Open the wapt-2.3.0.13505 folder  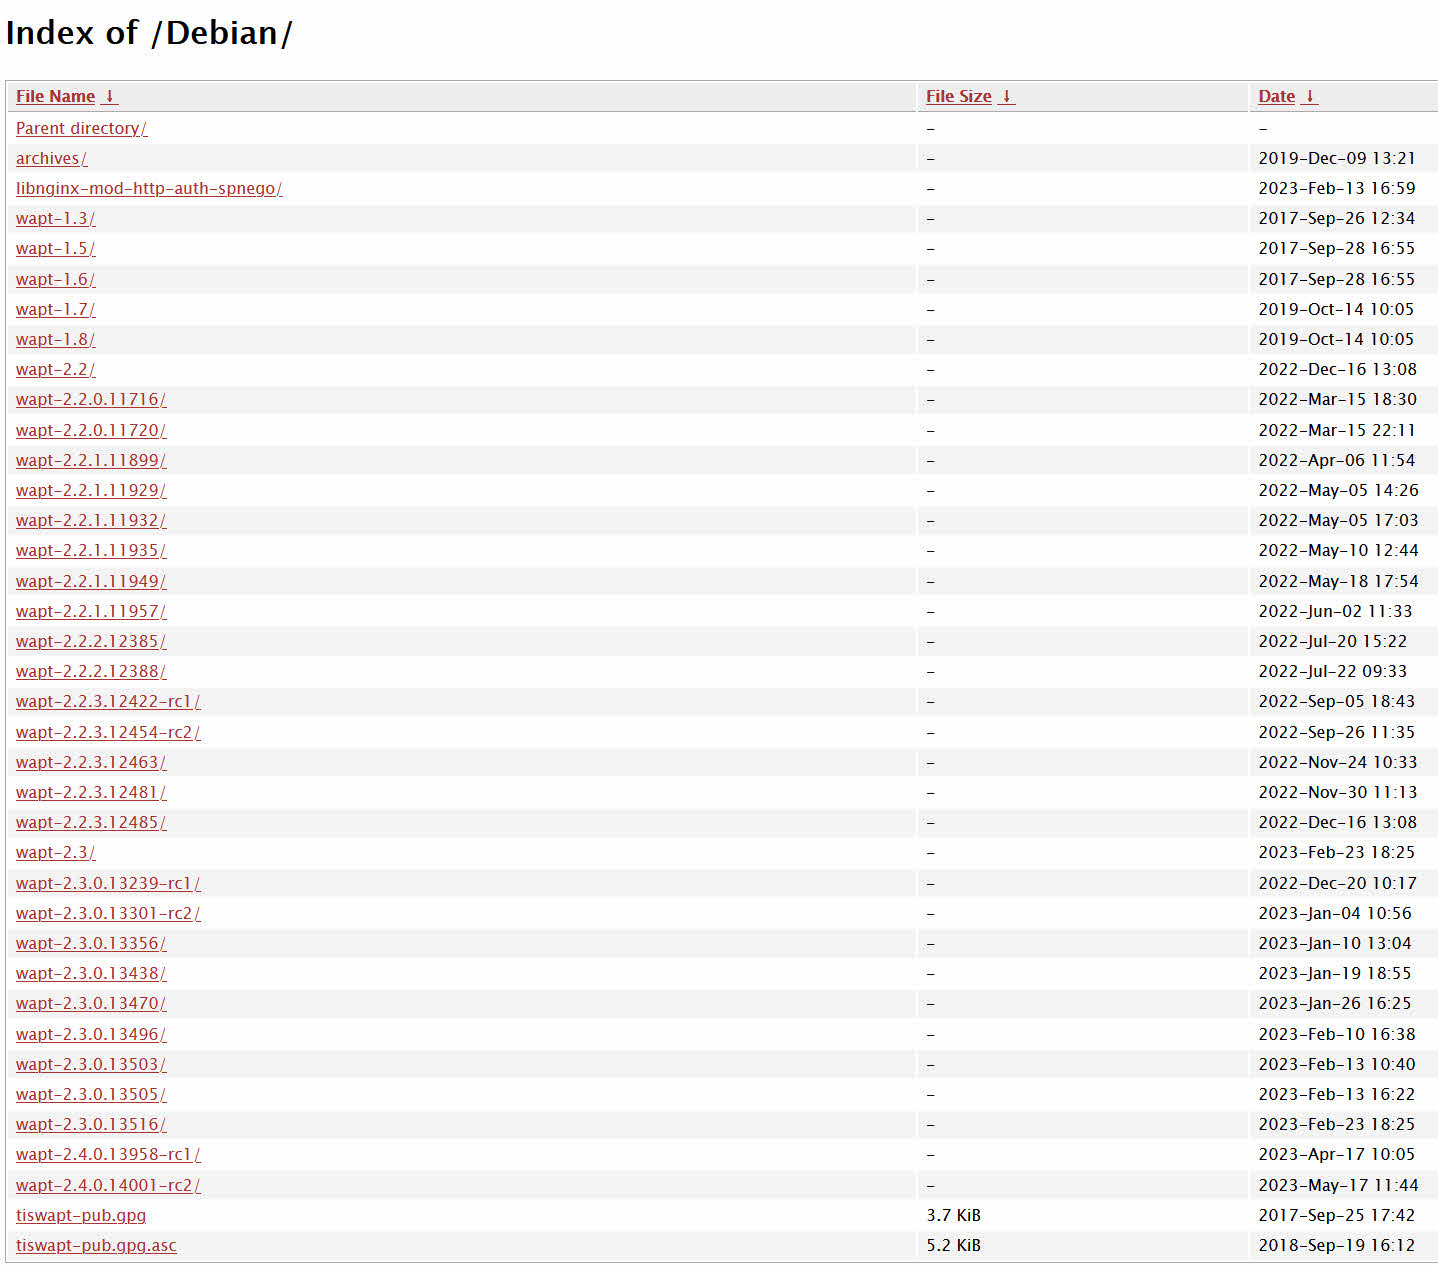pos(91,1094)
